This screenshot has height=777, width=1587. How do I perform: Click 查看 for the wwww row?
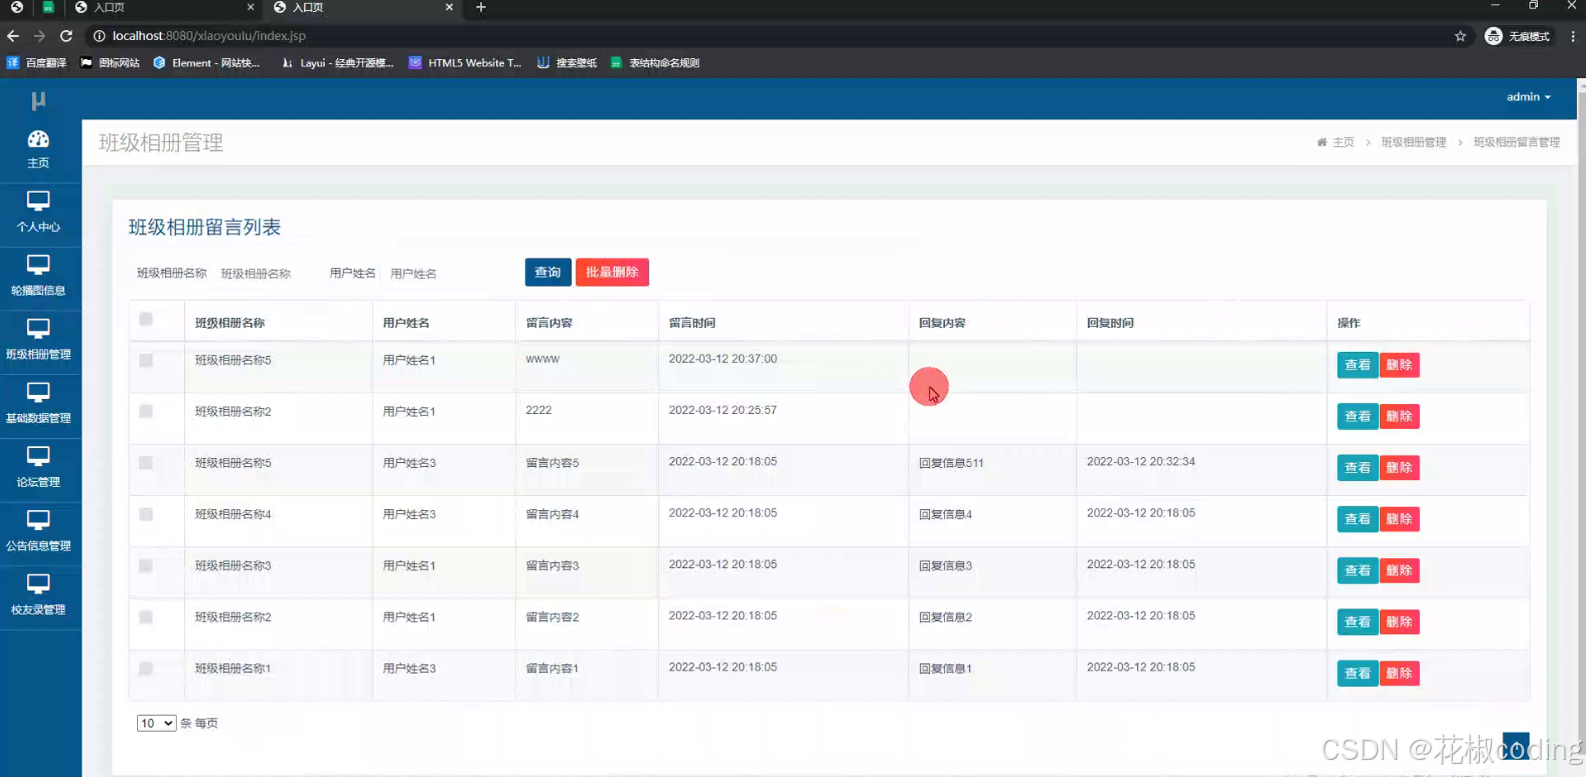coord(1357,365)
